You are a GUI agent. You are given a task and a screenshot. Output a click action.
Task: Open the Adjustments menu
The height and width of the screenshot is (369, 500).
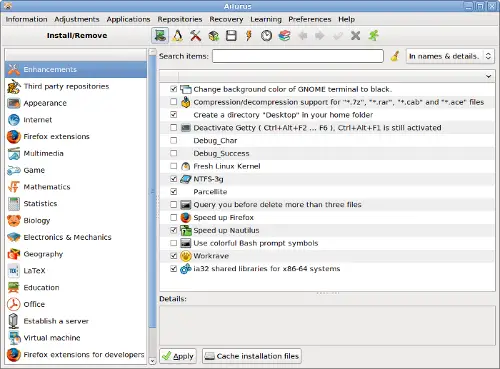click(x=77, y=19)
